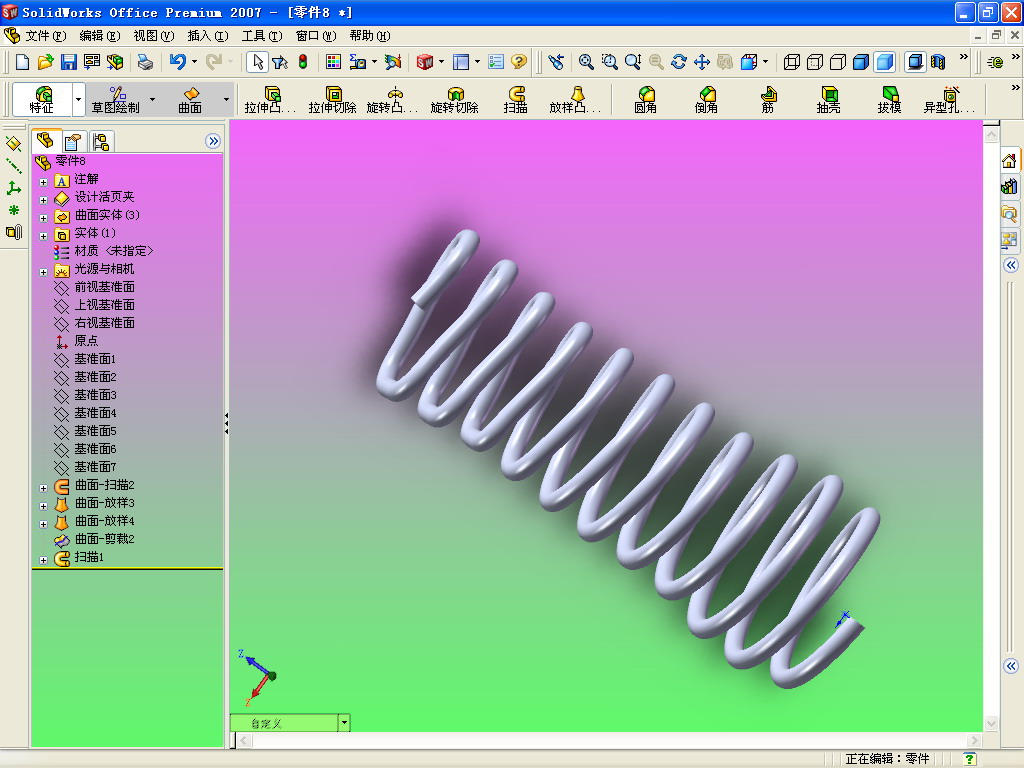The image size is (1024, 768).
Task: Print the document icon
Action: tap(145, 62)
